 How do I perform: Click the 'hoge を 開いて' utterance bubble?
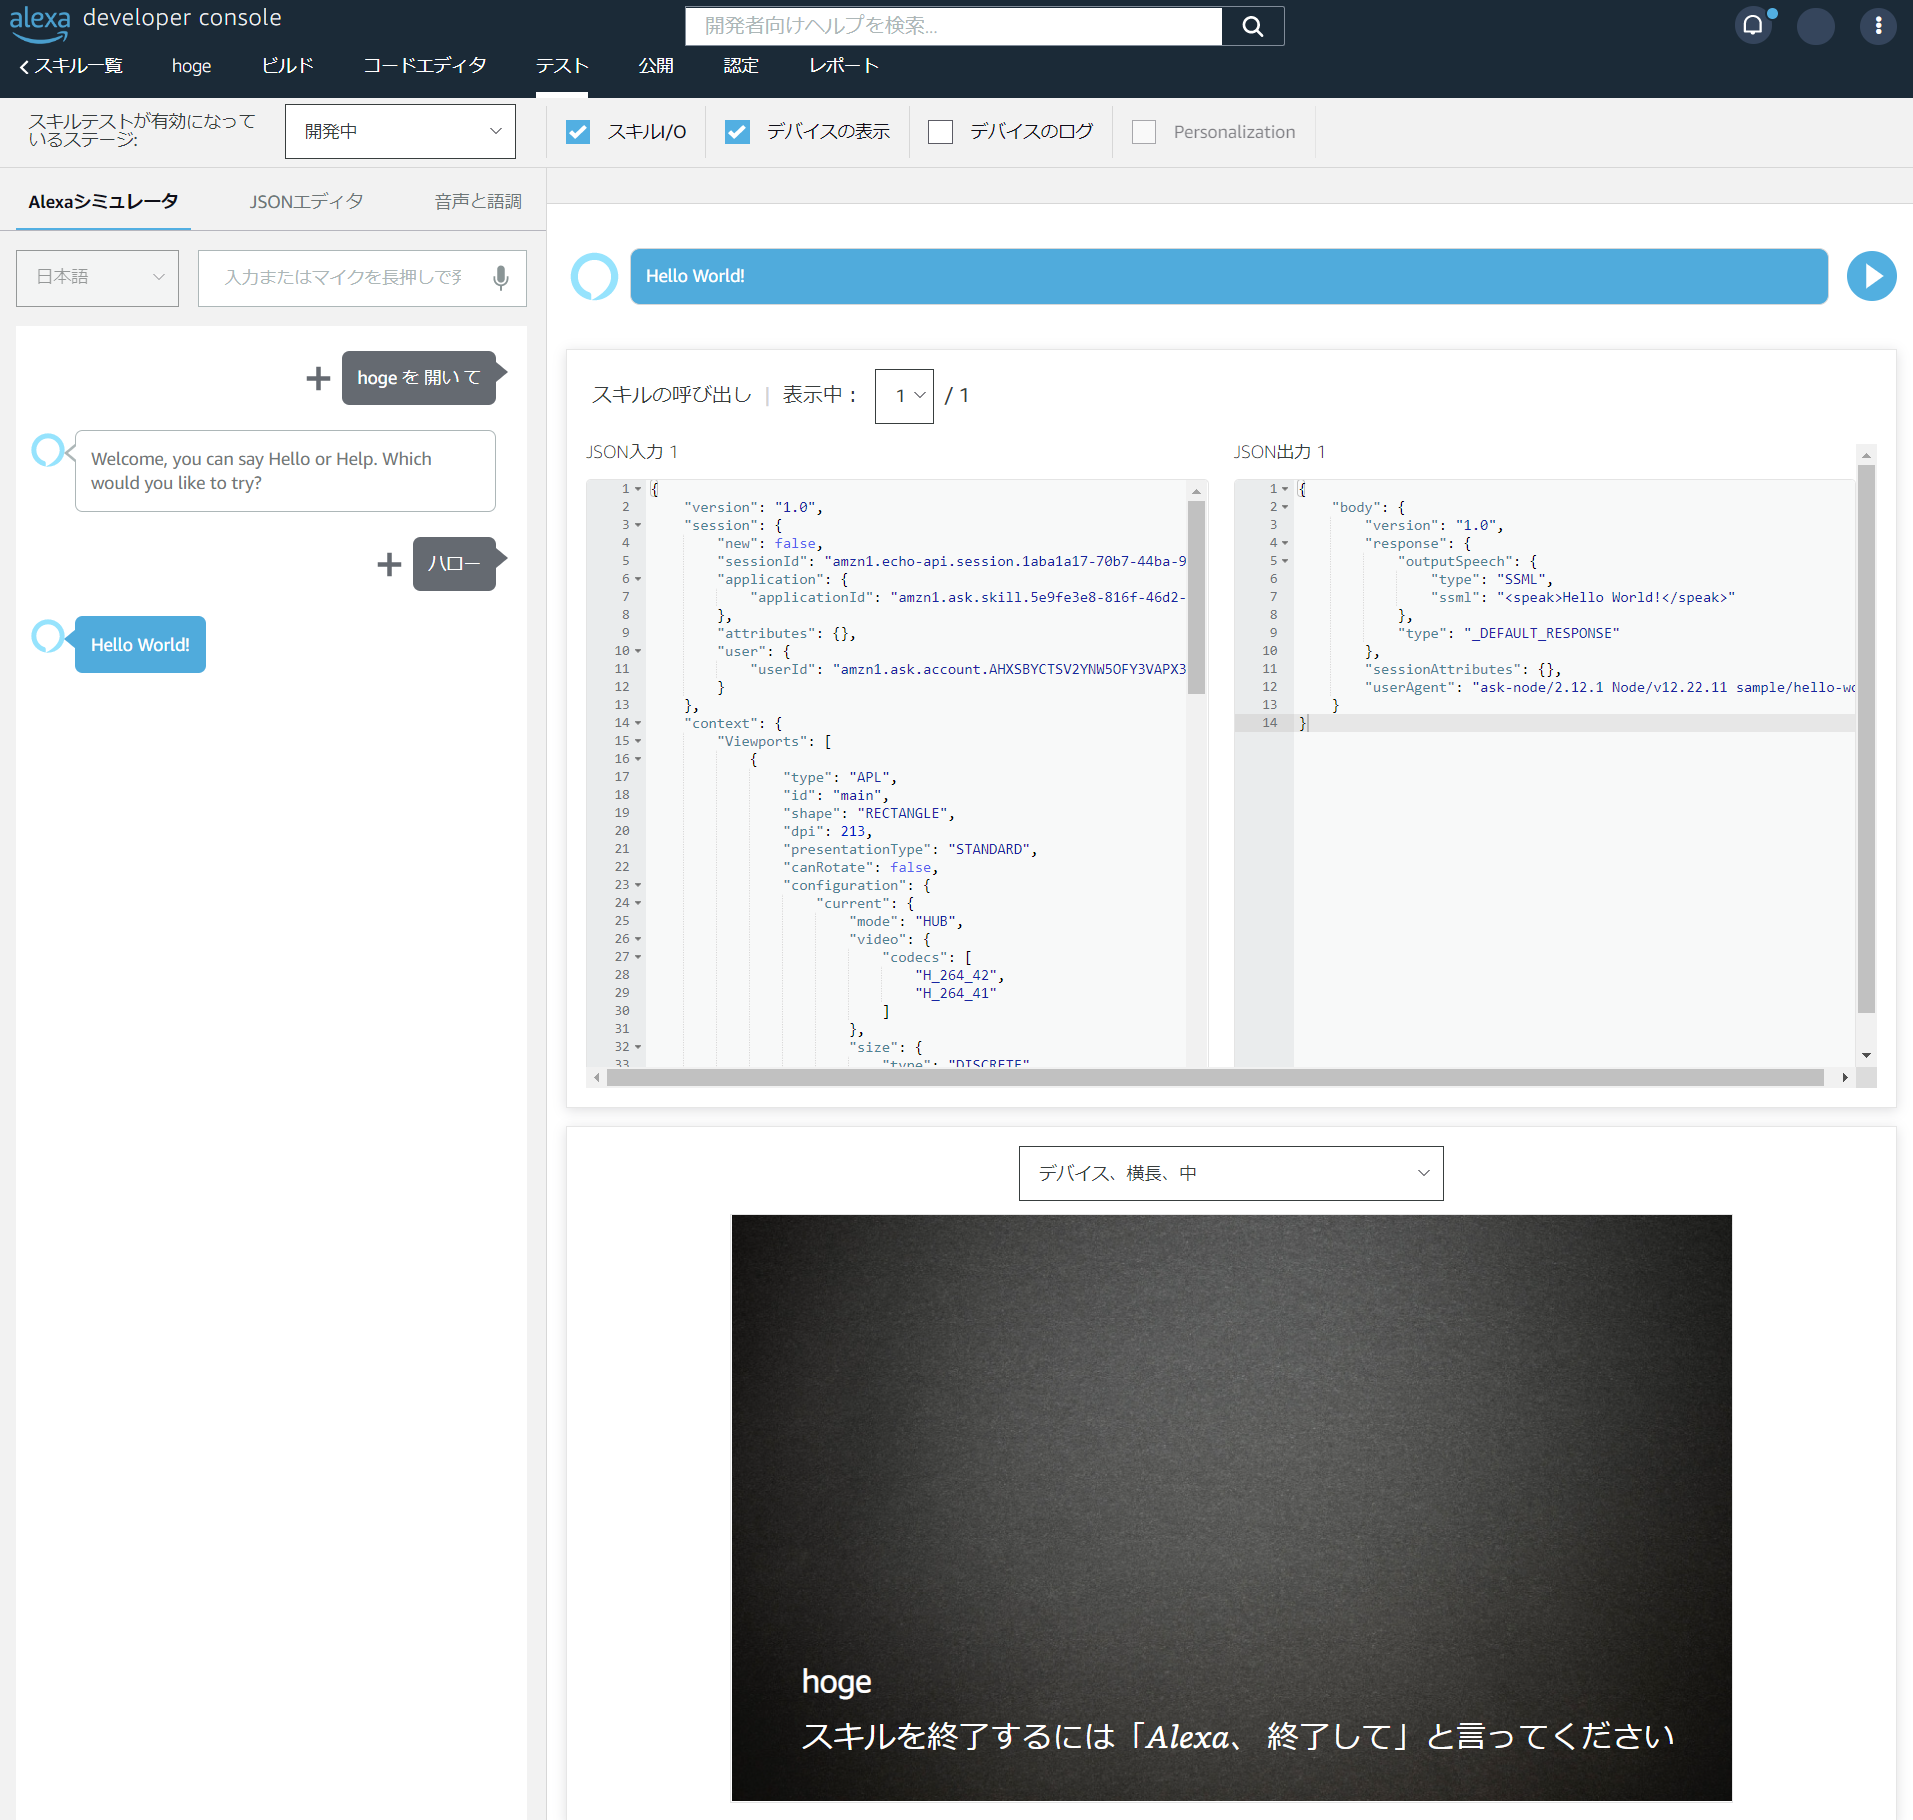coord(419,378)
